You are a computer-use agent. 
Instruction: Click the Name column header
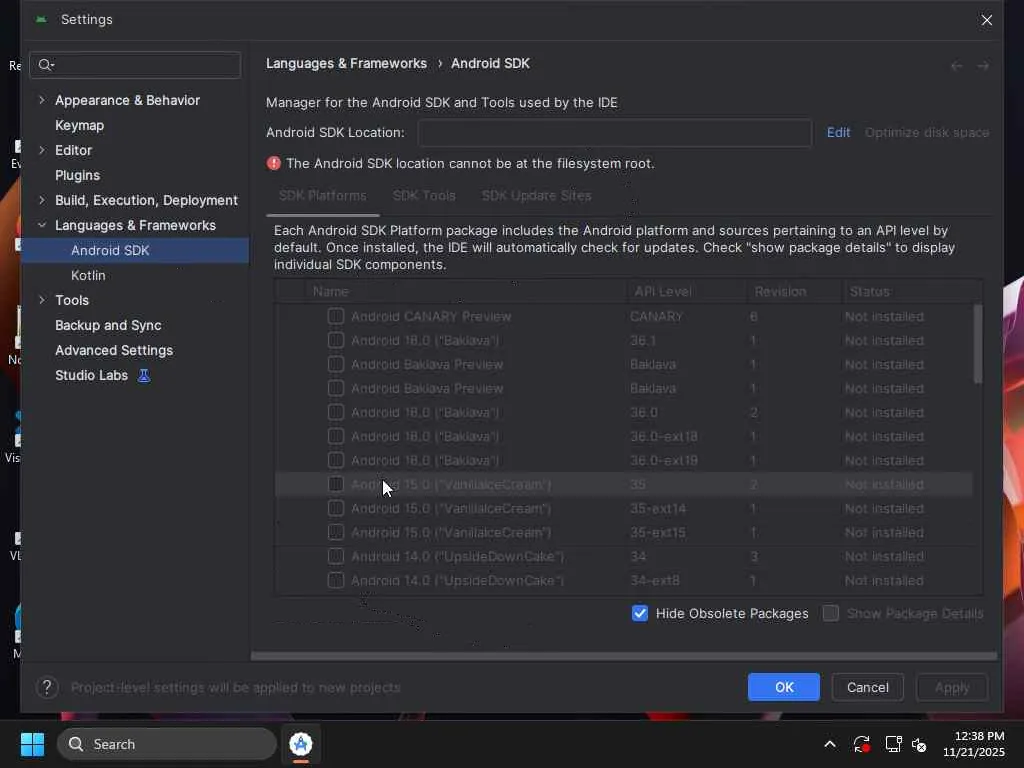(x=466, y=291)
